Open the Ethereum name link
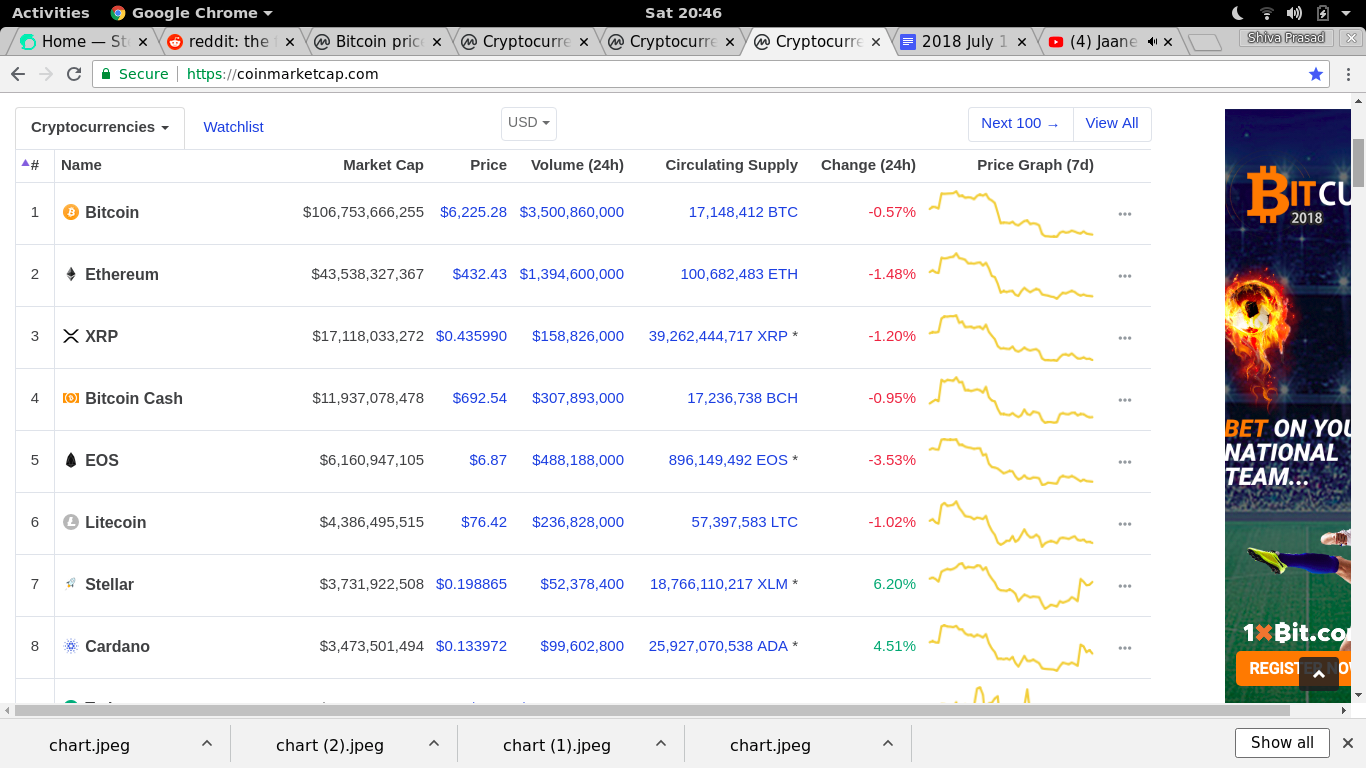Viewport: 1366px width, 768px height. (x=122, y=274)
